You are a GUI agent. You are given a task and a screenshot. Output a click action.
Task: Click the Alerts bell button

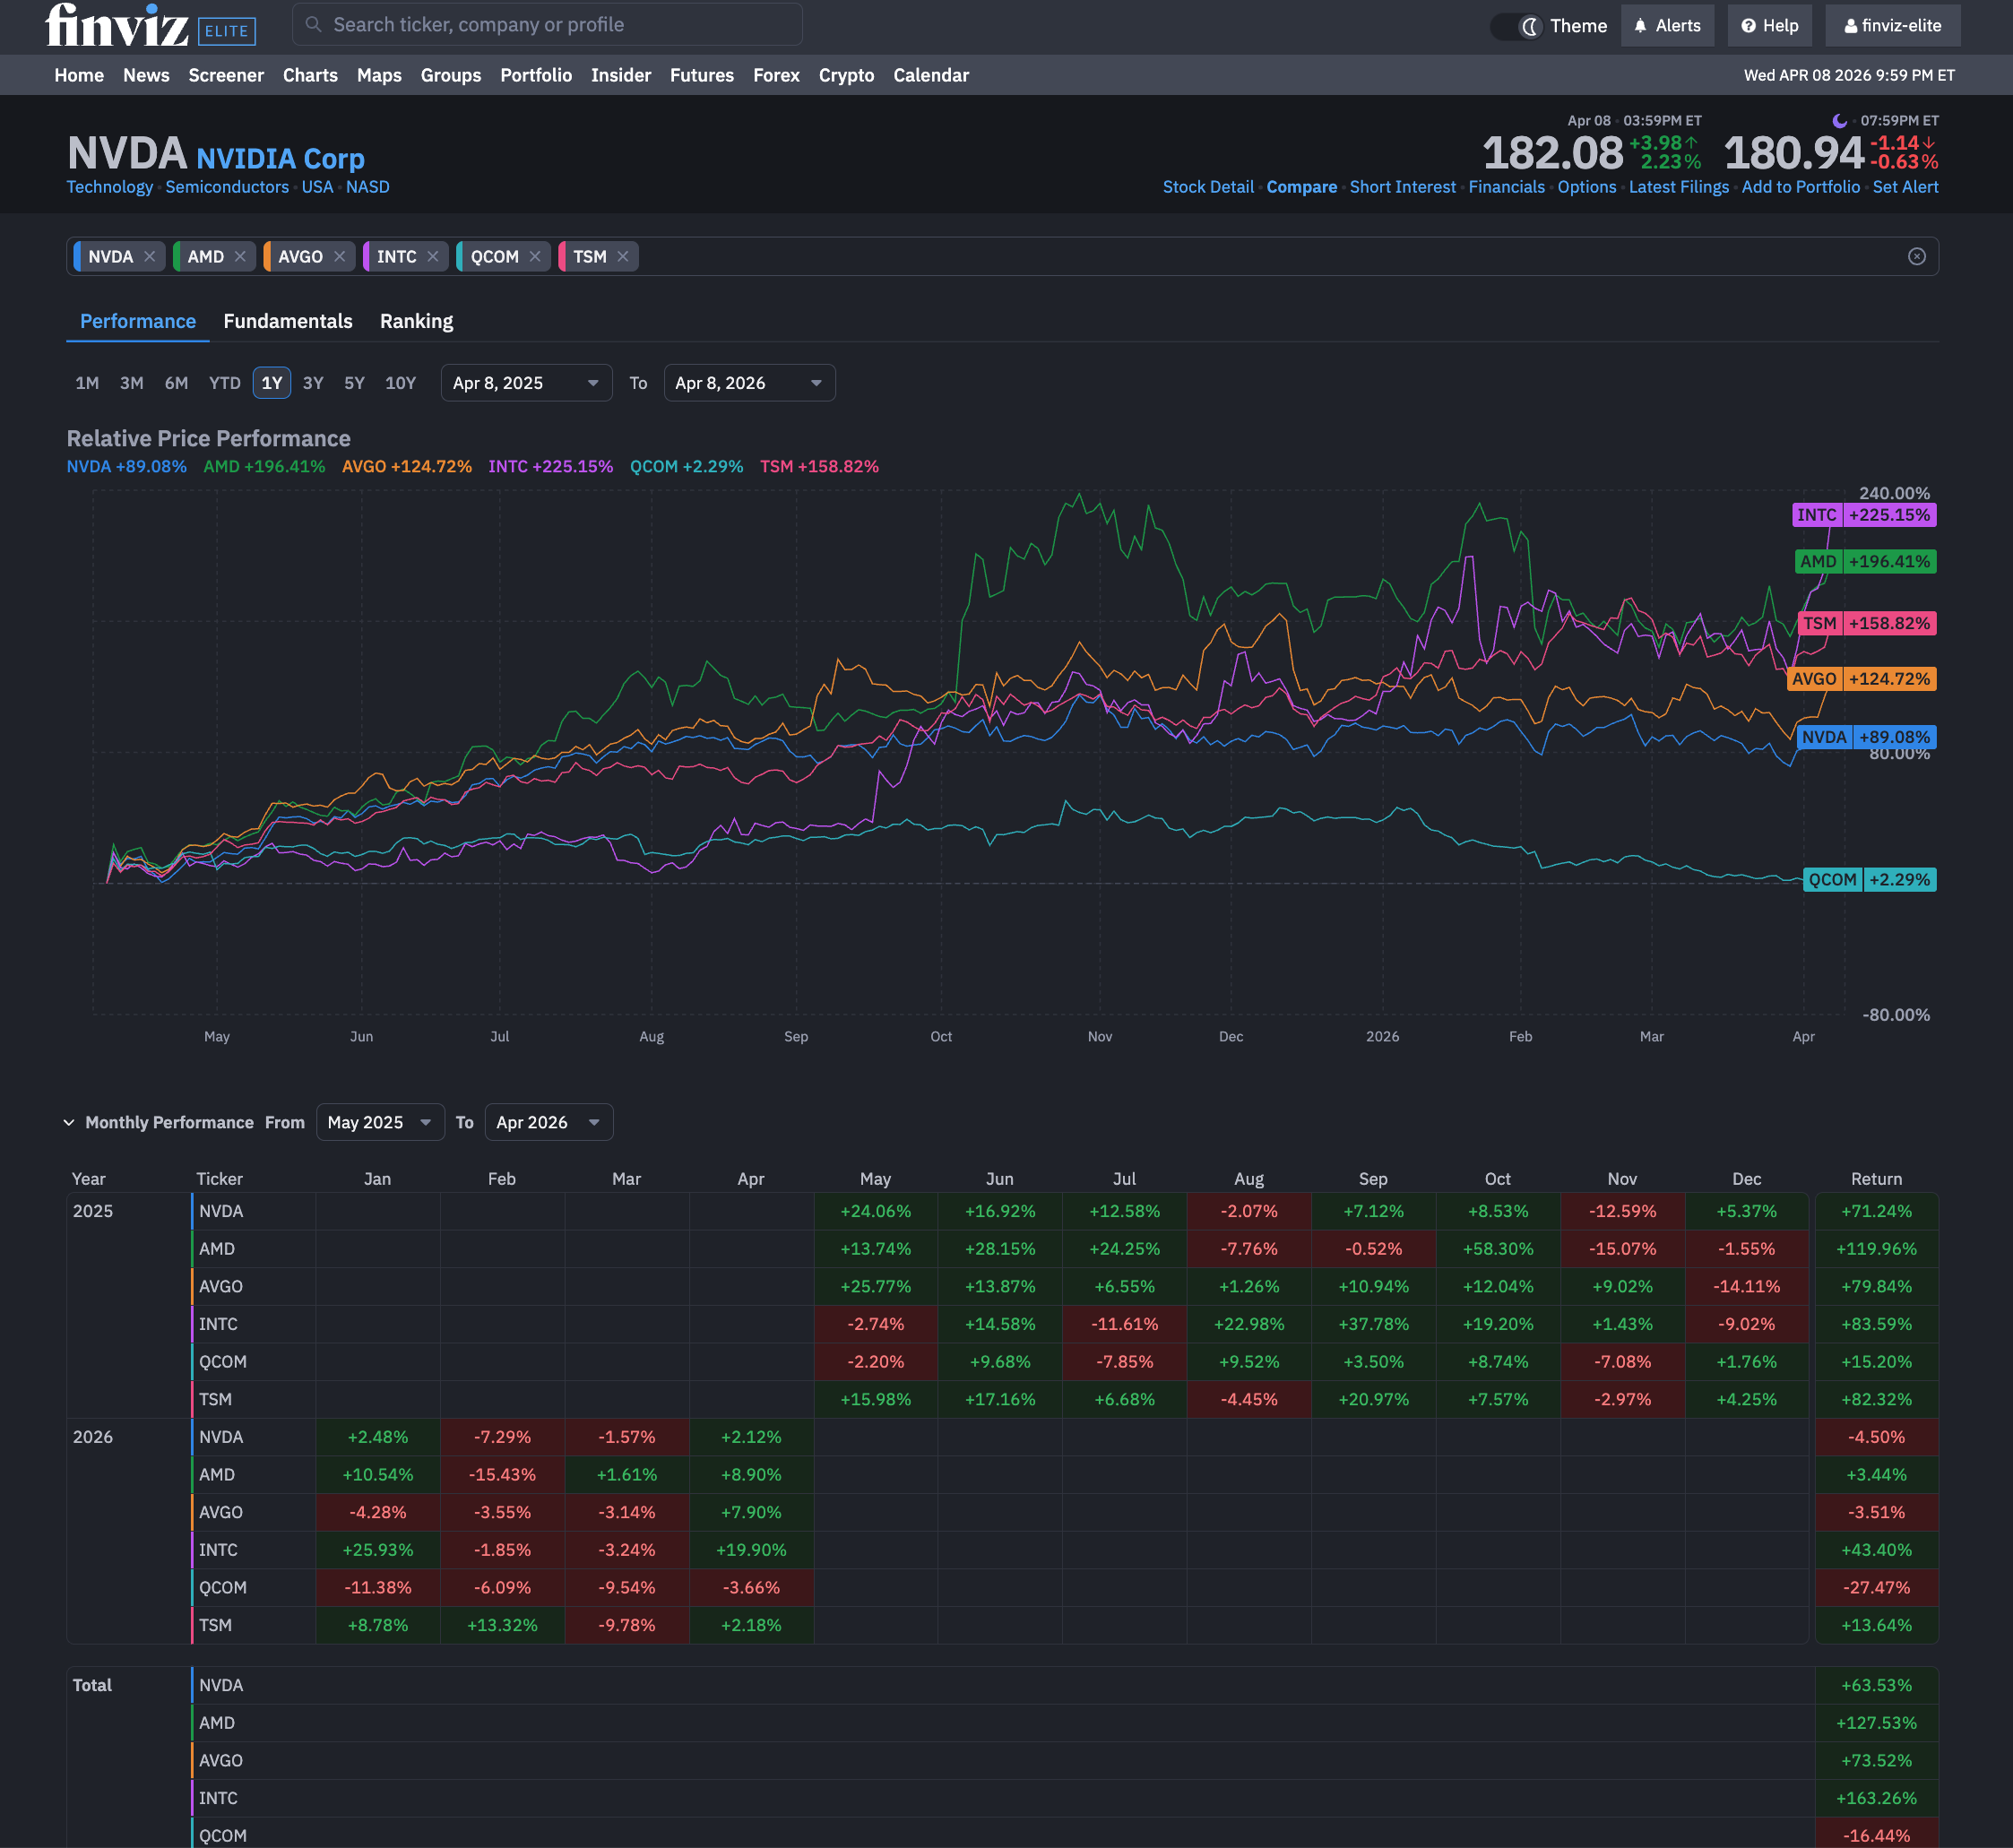1667,26
